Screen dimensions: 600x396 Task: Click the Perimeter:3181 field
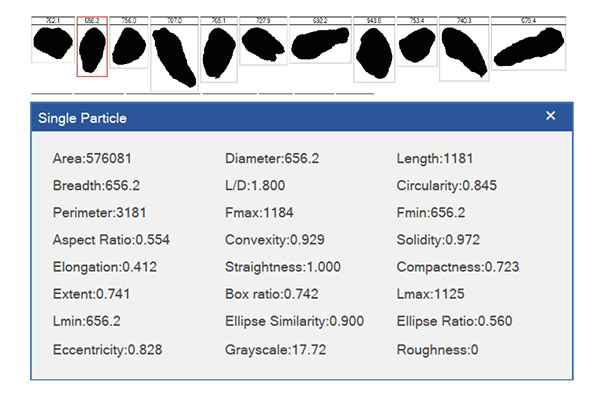pyautogui.click(x=99, y=213)
